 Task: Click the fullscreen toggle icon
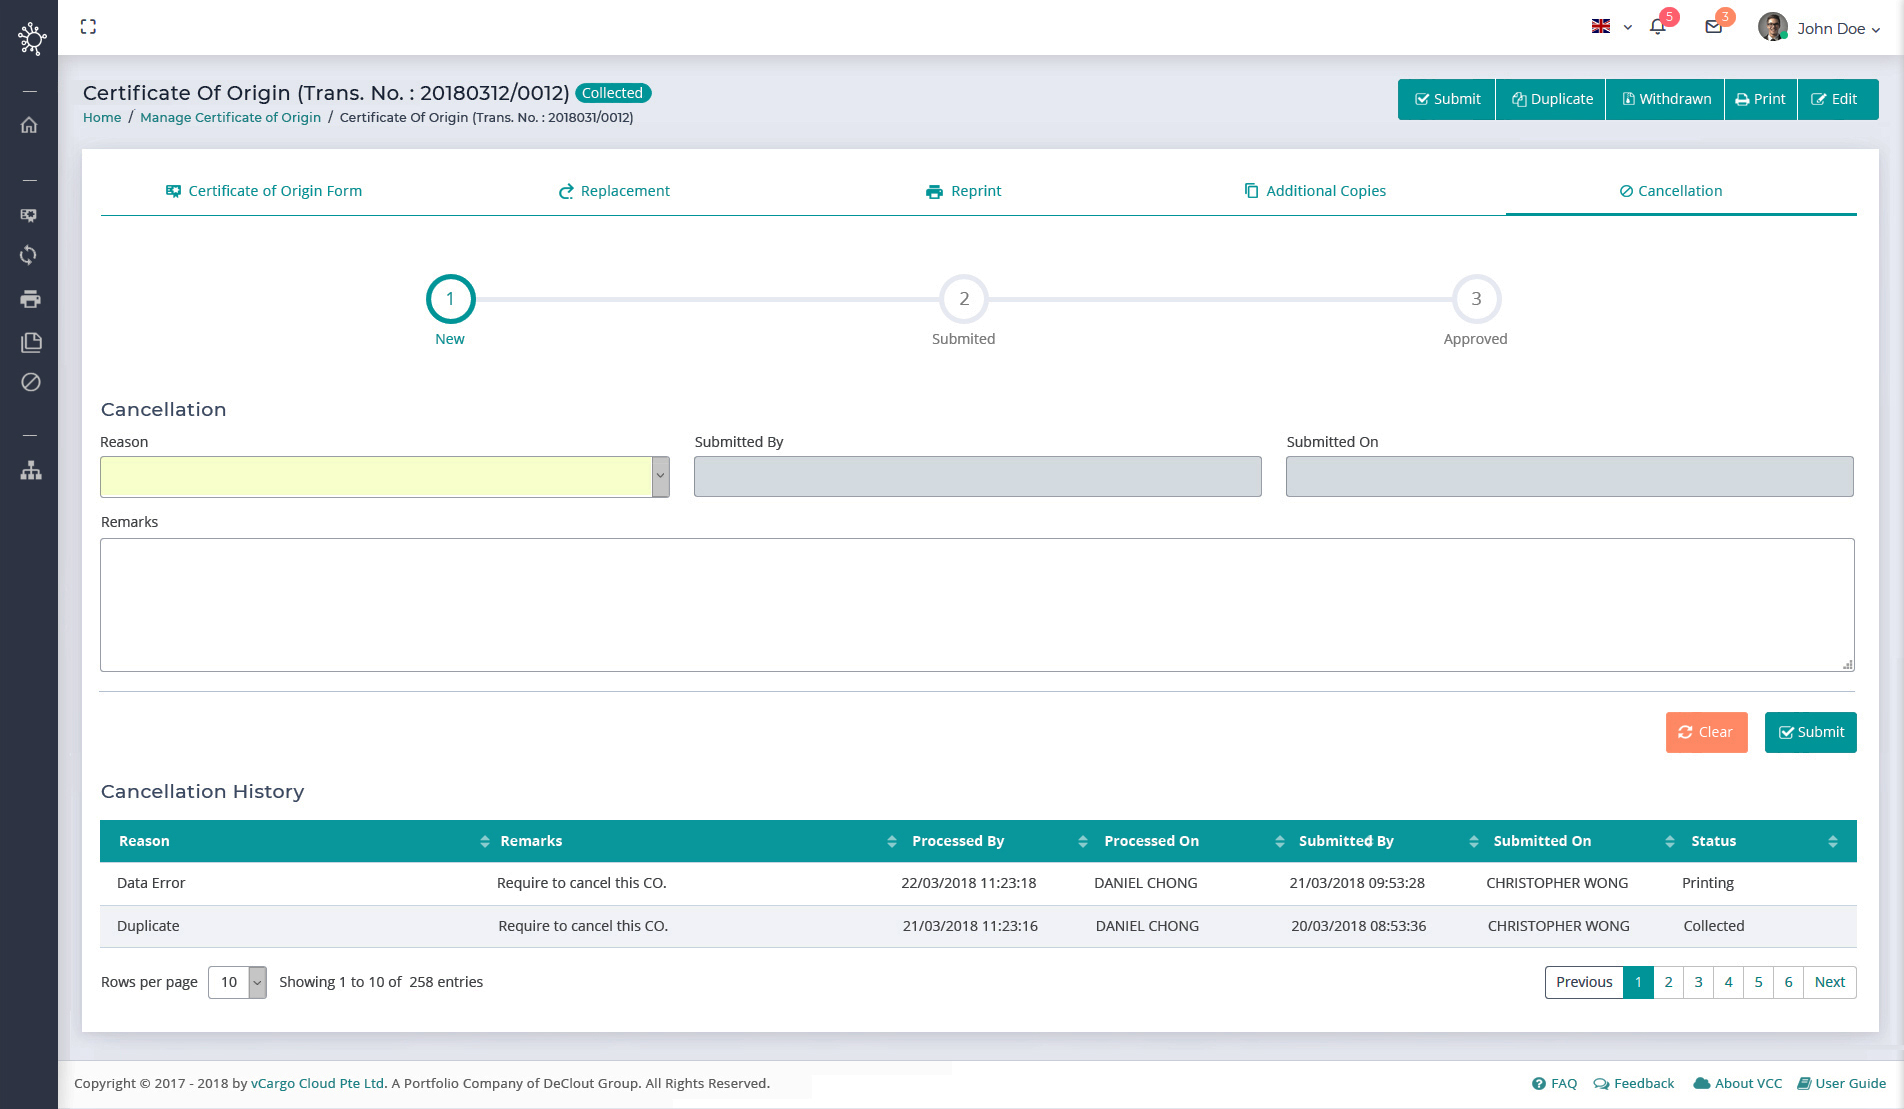click(x=88, y=27)
